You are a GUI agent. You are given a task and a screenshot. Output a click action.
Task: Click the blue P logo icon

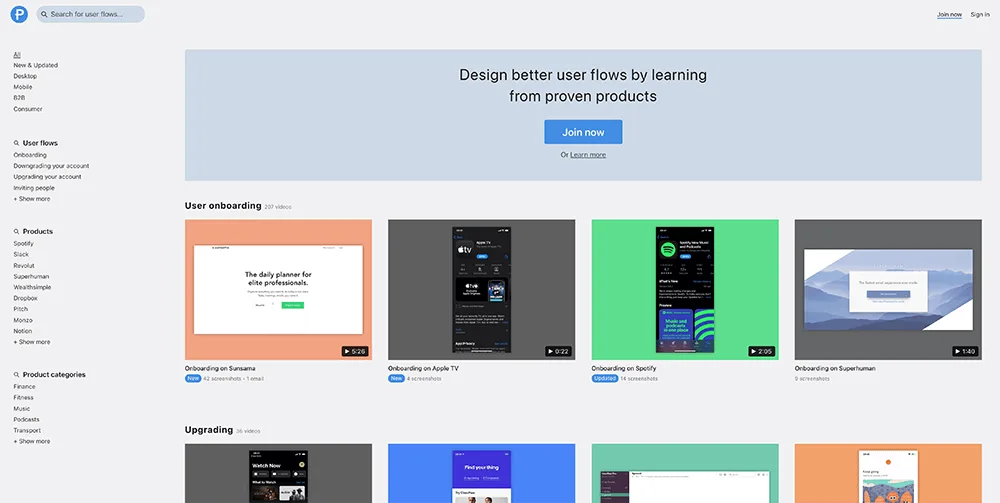19,15
